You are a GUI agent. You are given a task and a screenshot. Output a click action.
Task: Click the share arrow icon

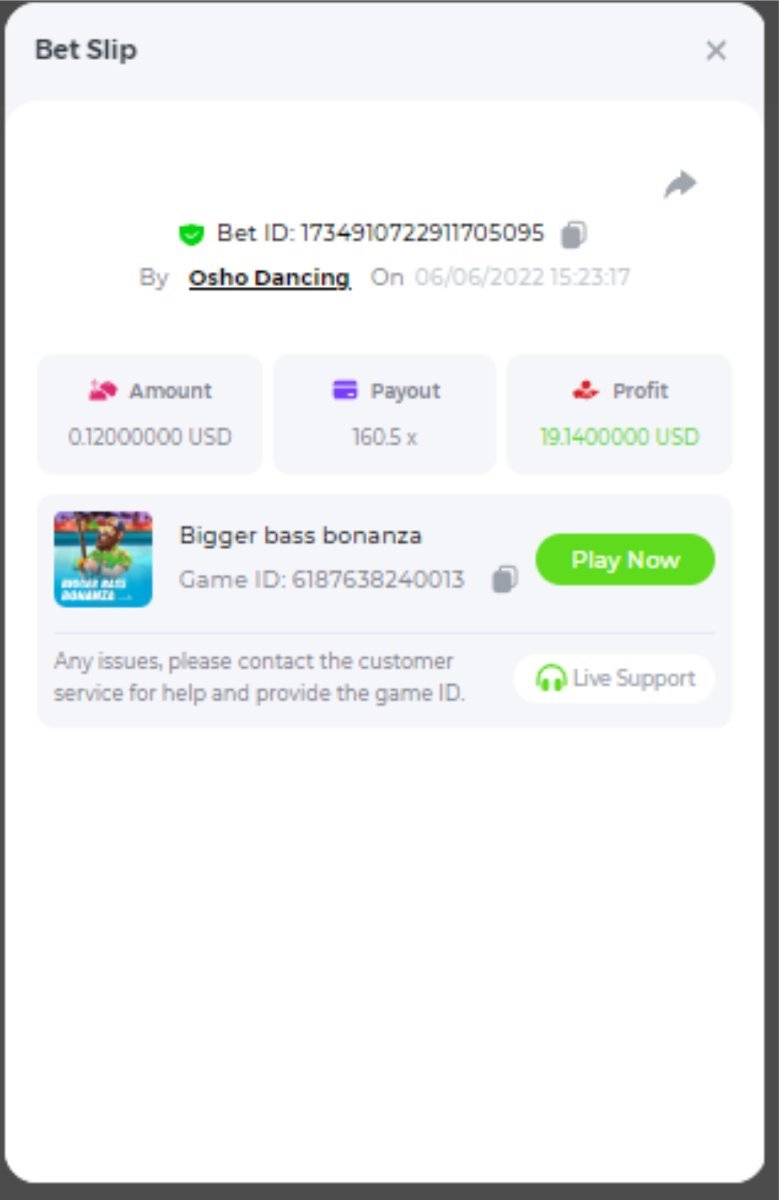click(x=680, y=184)
